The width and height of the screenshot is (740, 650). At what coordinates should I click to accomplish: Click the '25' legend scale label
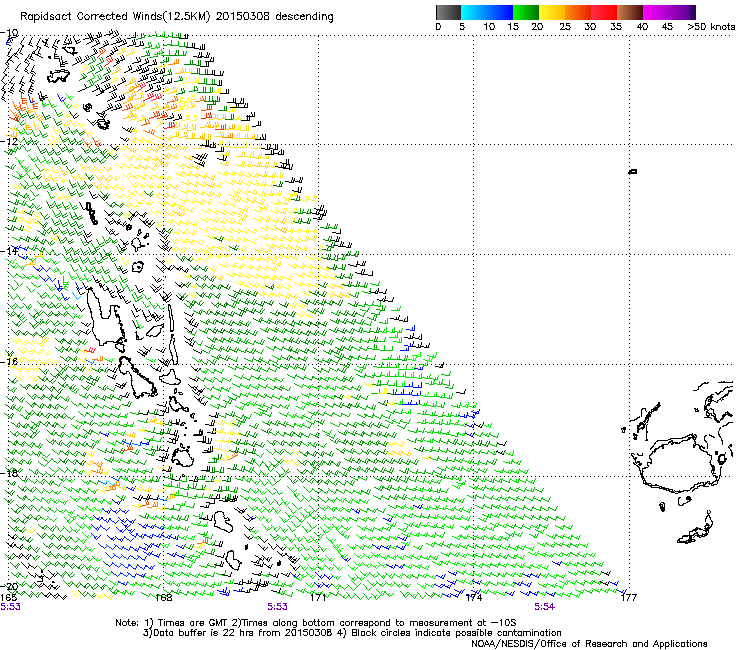click(565, 27)
